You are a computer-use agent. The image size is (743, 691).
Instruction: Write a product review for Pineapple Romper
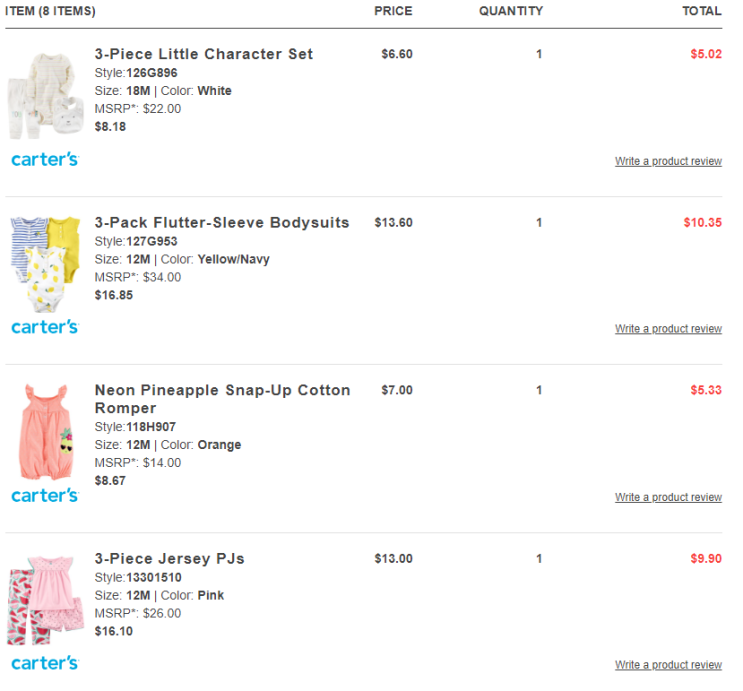coord(668,497)
